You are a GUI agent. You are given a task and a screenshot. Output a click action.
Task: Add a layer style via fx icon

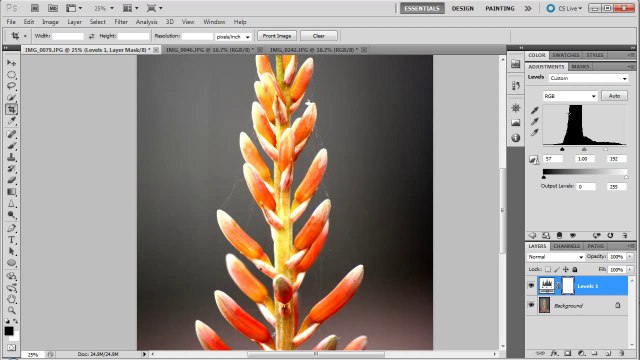(x=554, y=353)
